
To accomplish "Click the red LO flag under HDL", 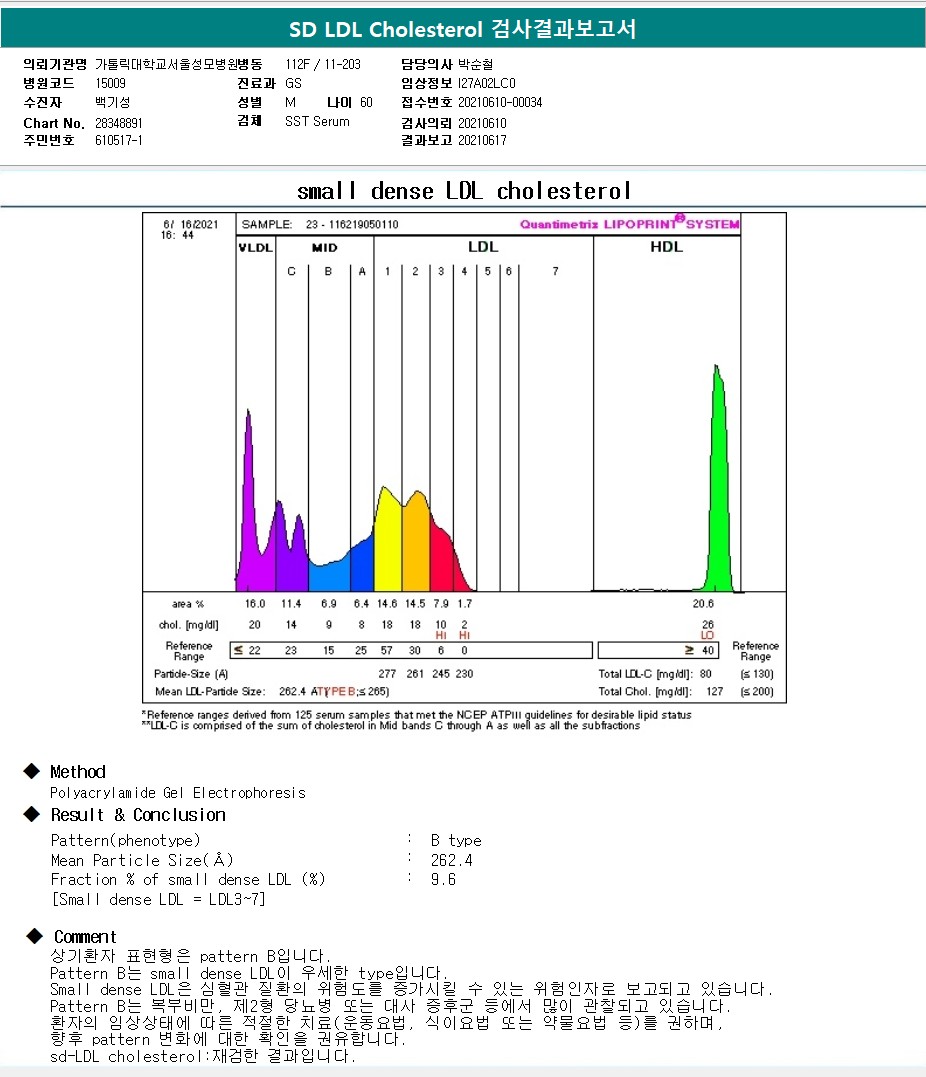I will [708, 635].
